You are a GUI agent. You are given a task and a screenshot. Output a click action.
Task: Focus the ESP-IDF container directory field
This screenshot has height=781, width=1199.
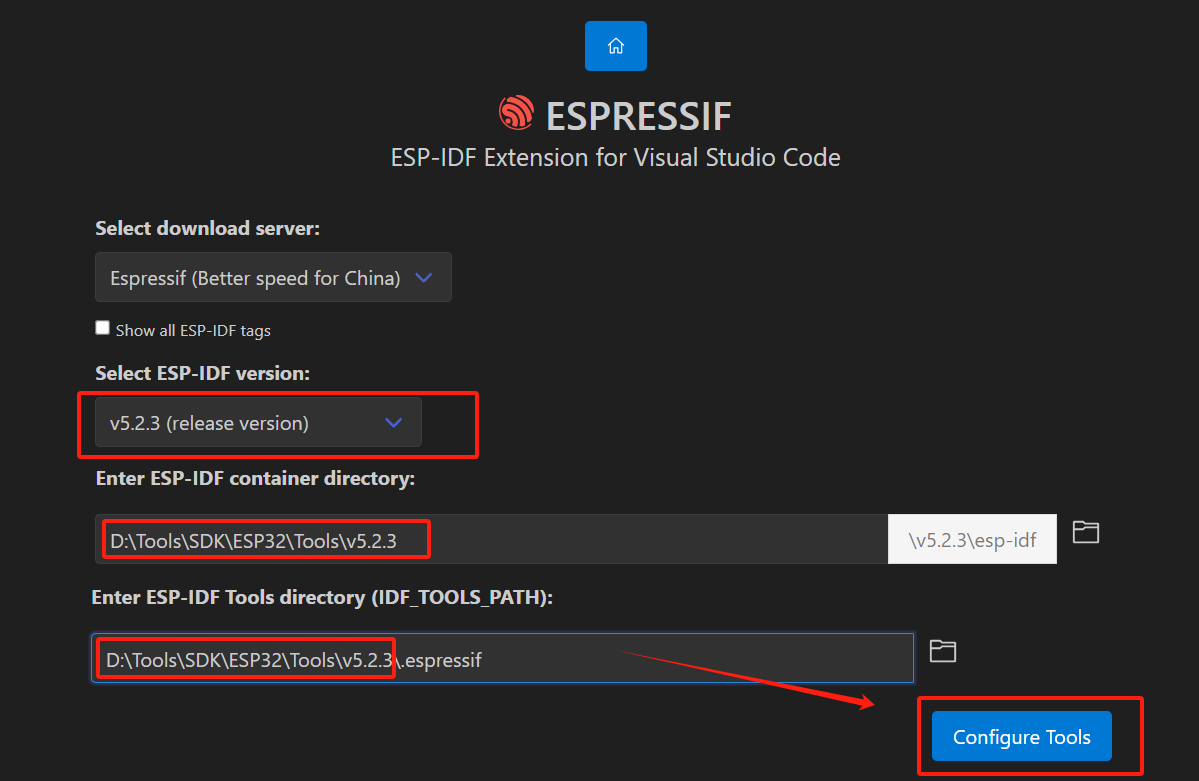point(491,540)
